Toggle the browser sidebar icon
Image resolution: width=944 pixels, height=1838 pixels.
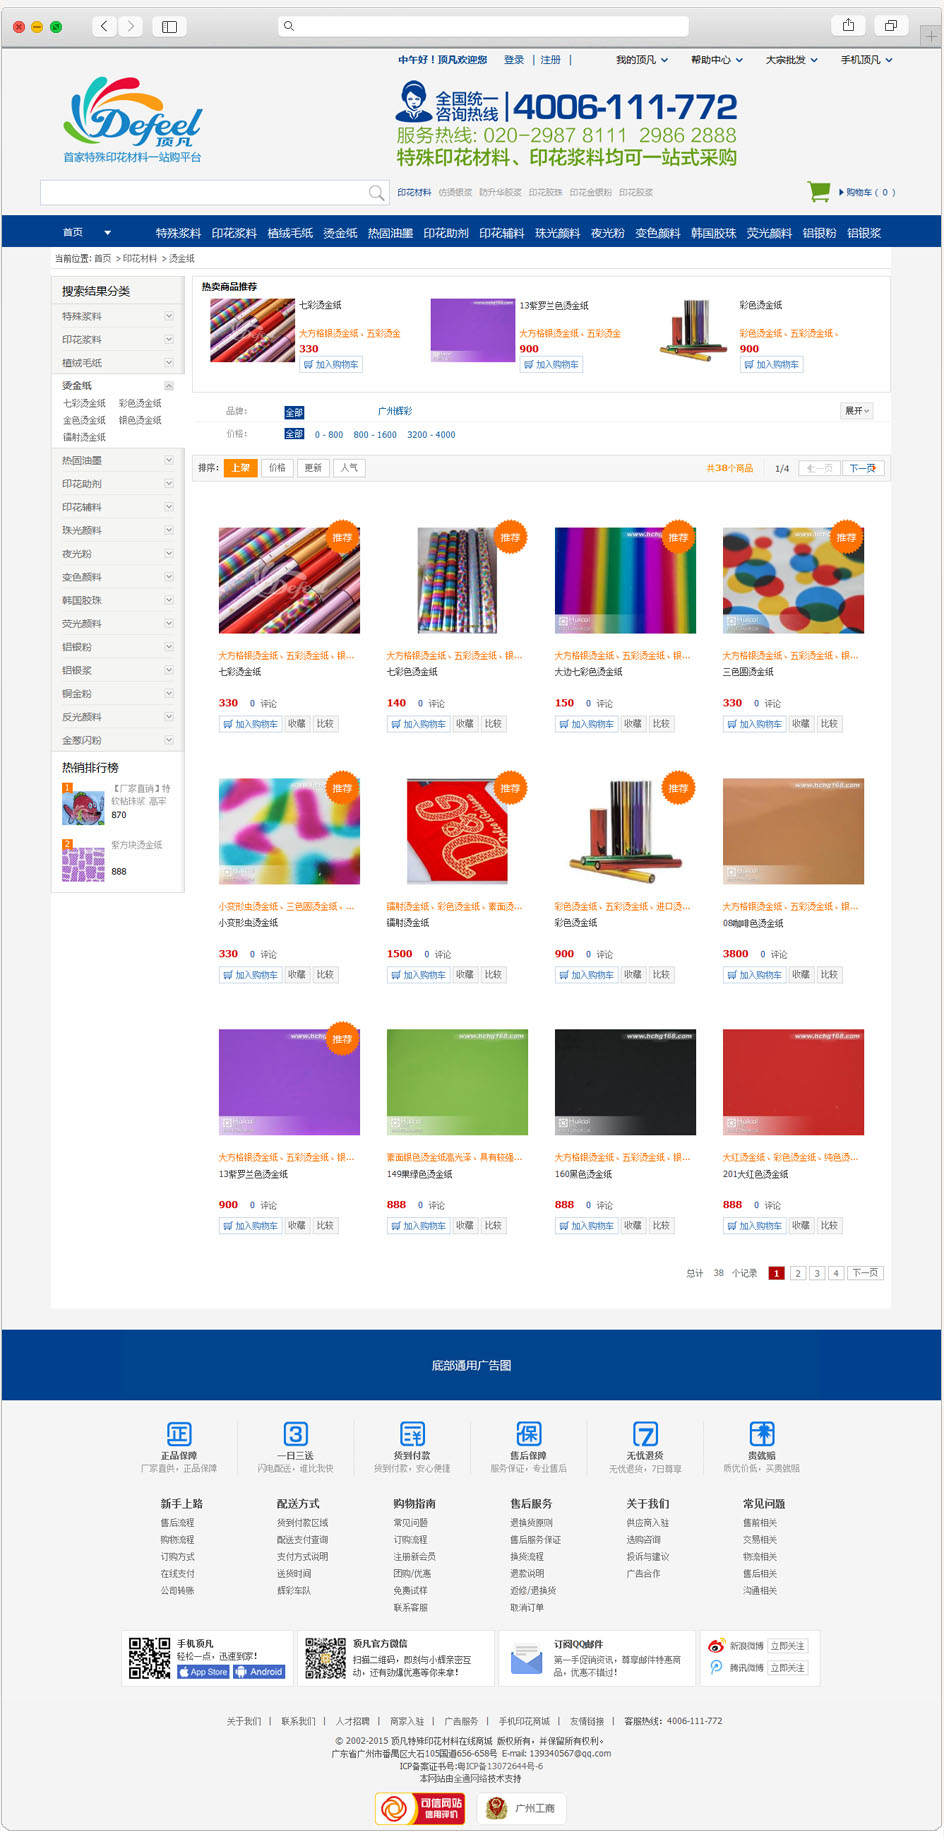click(x=169, y=26)
